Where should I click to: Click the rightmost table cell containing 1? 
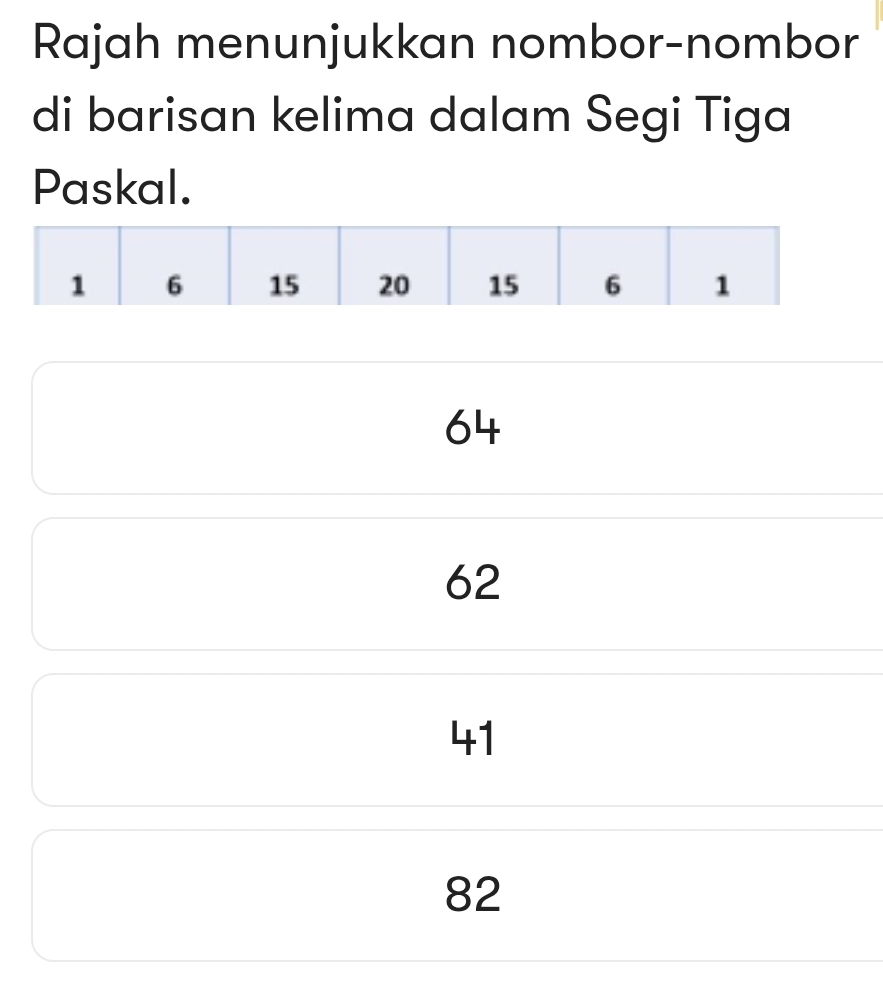[x=721, y=285]
